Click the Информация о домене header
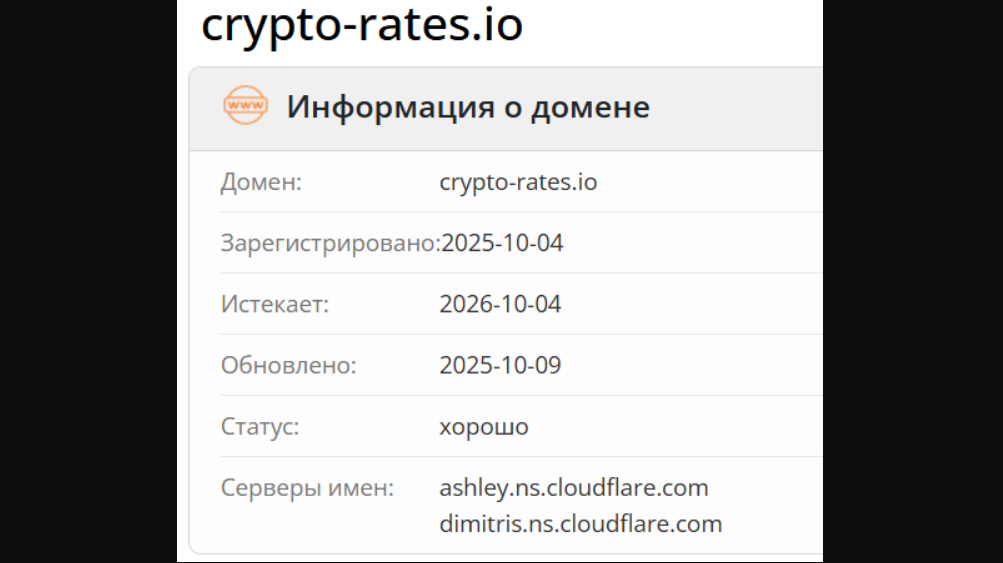Image resolution: width=1003 pixels, height=563 pixels. click(x=468, y=107)
